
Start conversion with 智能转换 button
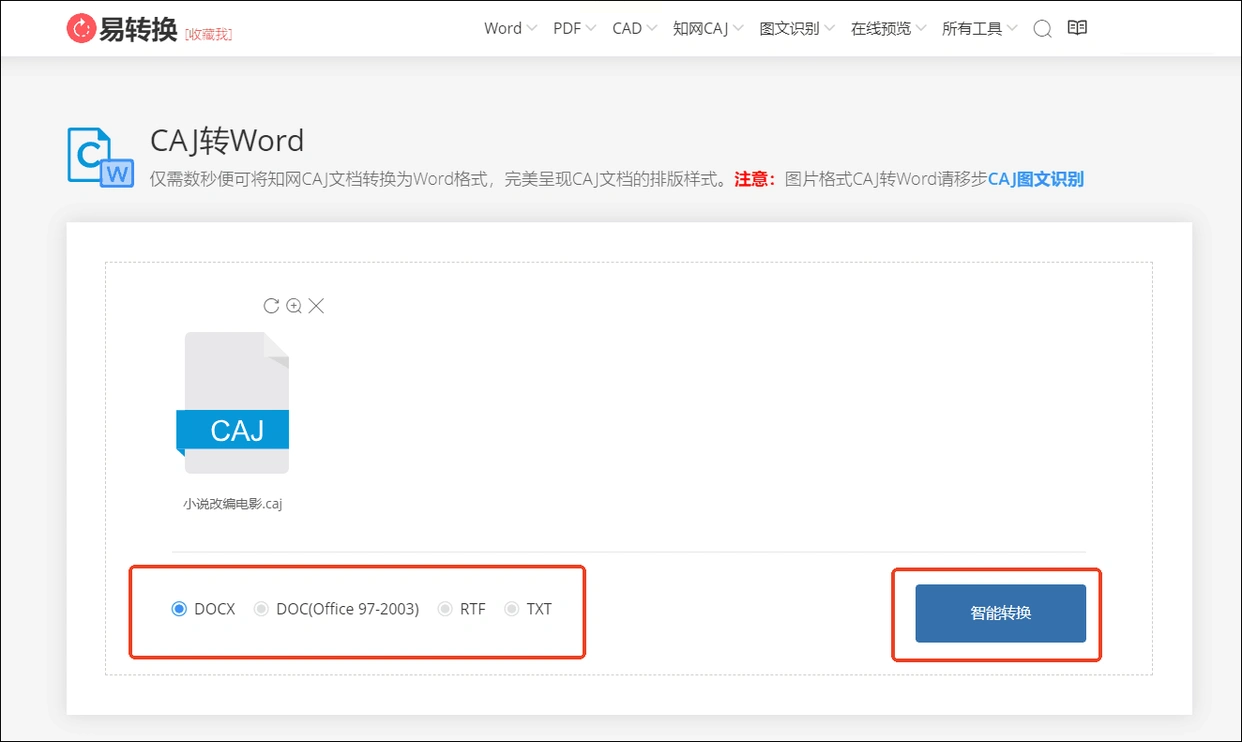[1001, 613]
